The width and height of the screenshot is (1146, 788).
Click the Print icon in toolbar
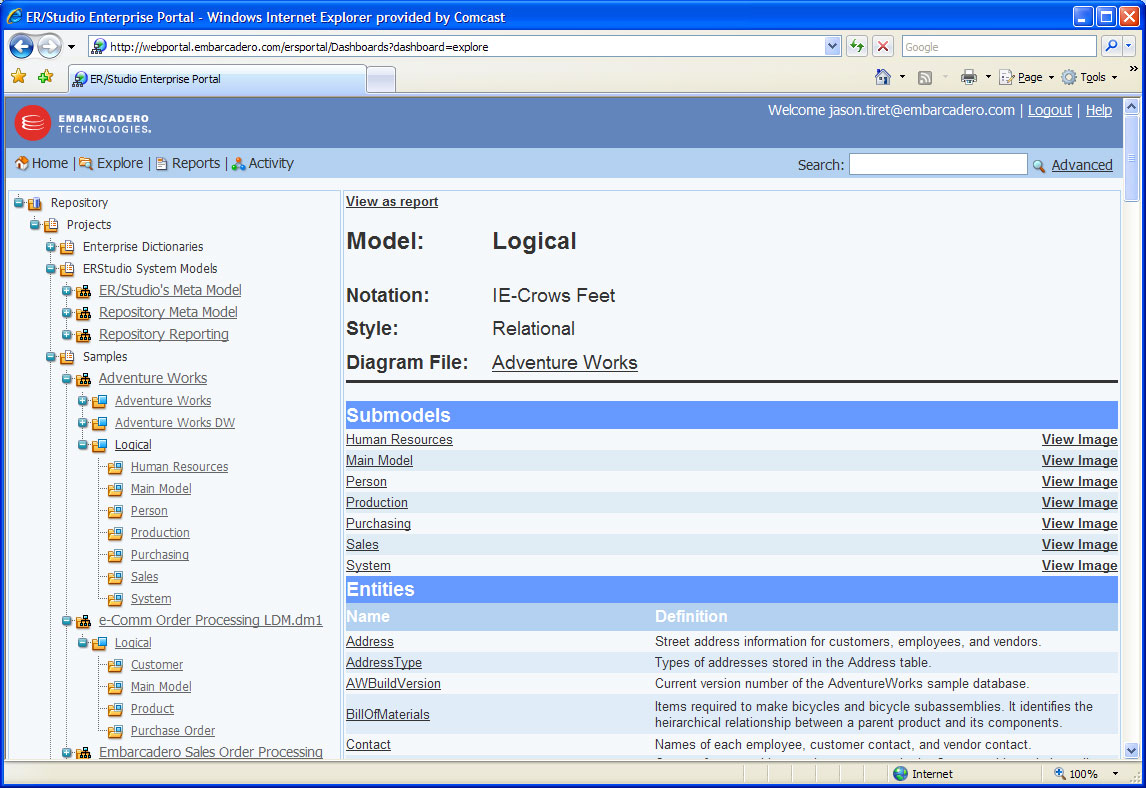tap(969, 77)
